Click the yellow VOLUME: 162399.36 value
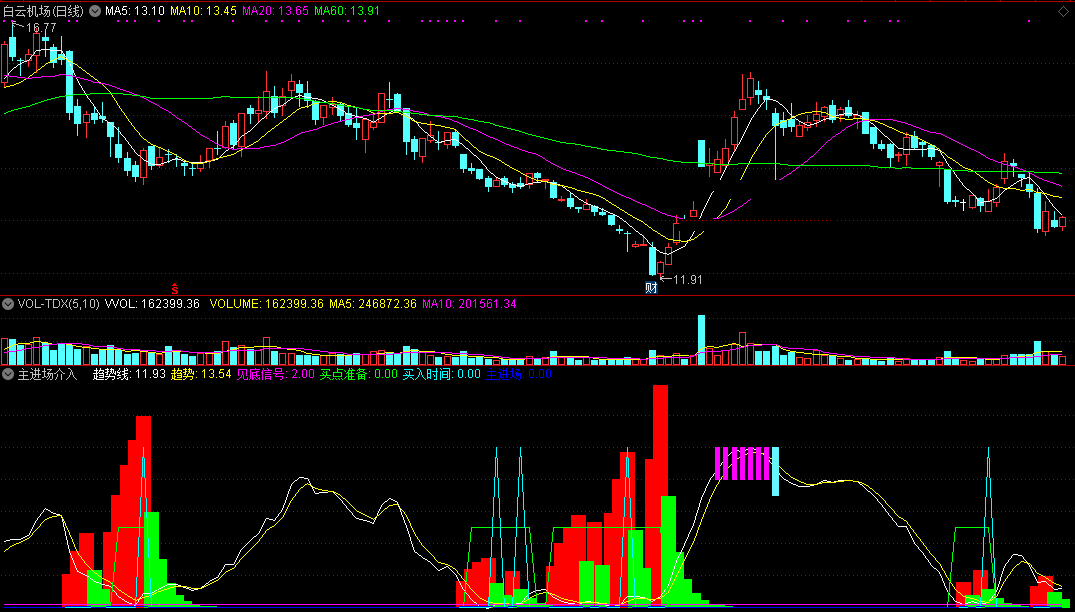The width and height of the screenshot is (1075, 612). coord(267,303)
